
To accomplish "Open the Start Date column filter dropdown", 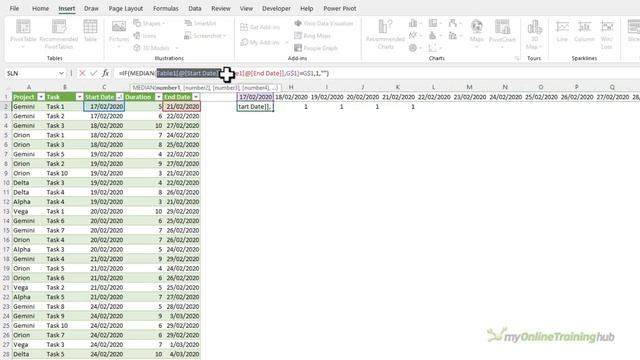I will point(120,97).
